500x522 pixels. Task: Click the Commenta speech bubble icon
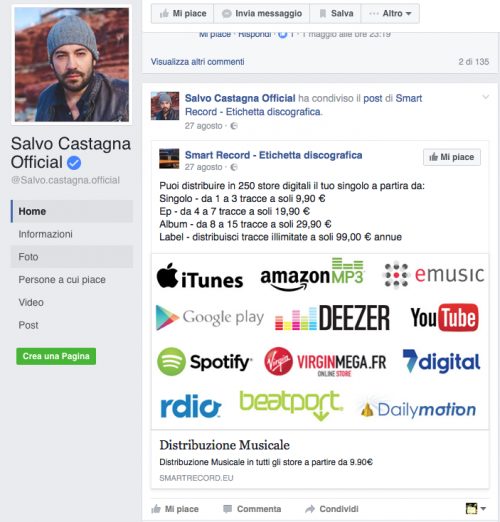227,509
